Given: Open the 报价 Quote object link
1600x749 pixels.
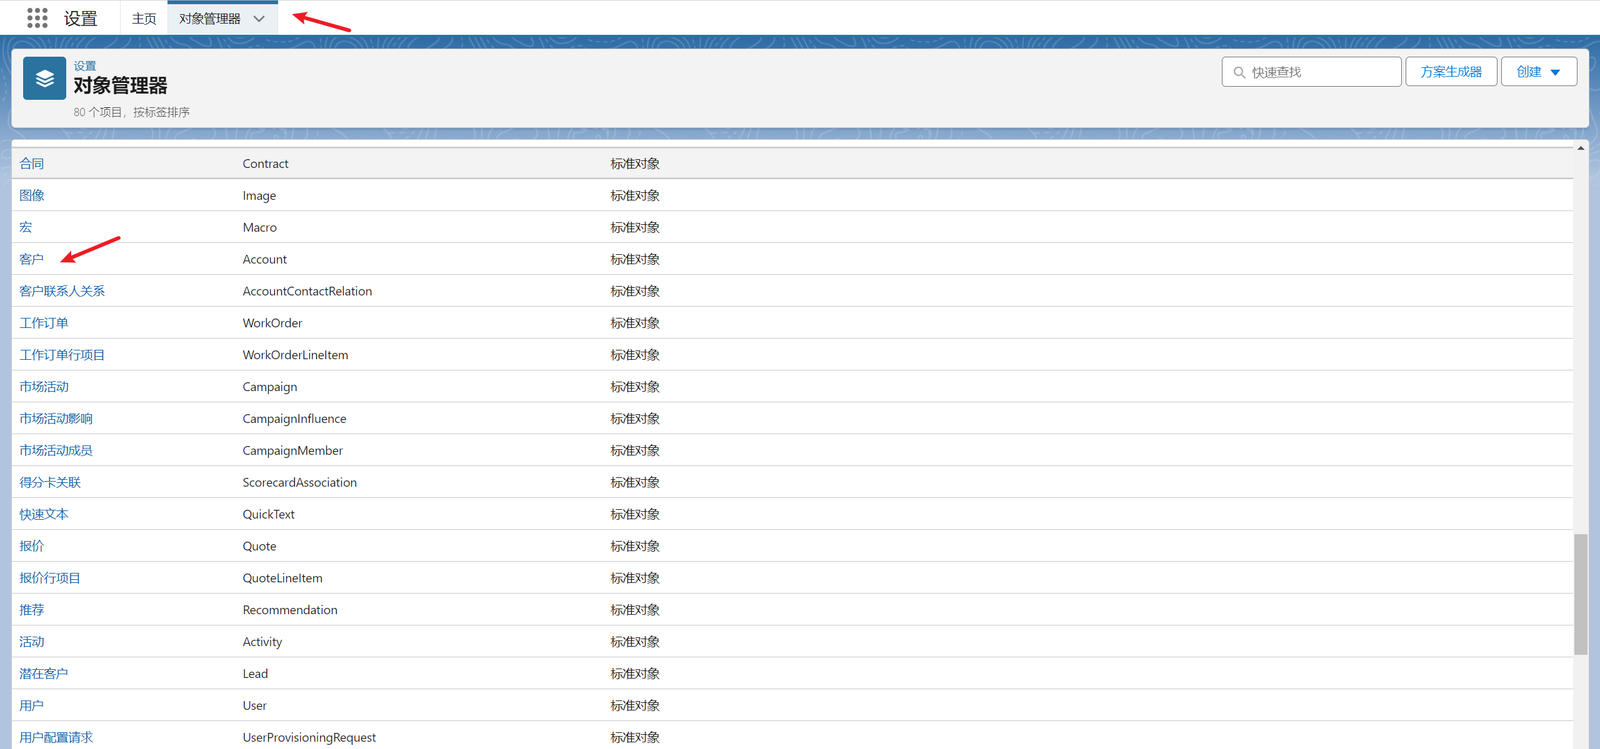Looking at the screenshot, I should (x=32, y=546).
